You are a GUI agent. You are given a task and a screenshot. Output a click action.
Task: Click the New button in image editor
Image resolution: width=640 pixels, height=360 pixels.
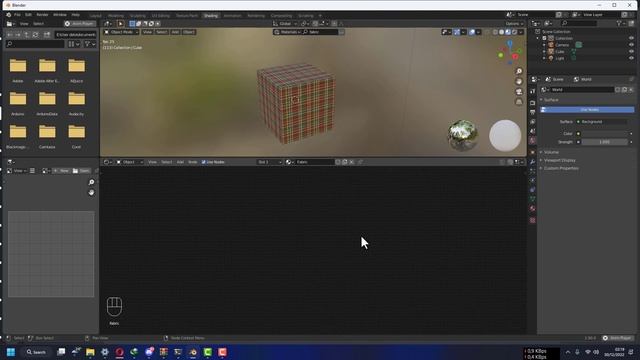[61, 171]
